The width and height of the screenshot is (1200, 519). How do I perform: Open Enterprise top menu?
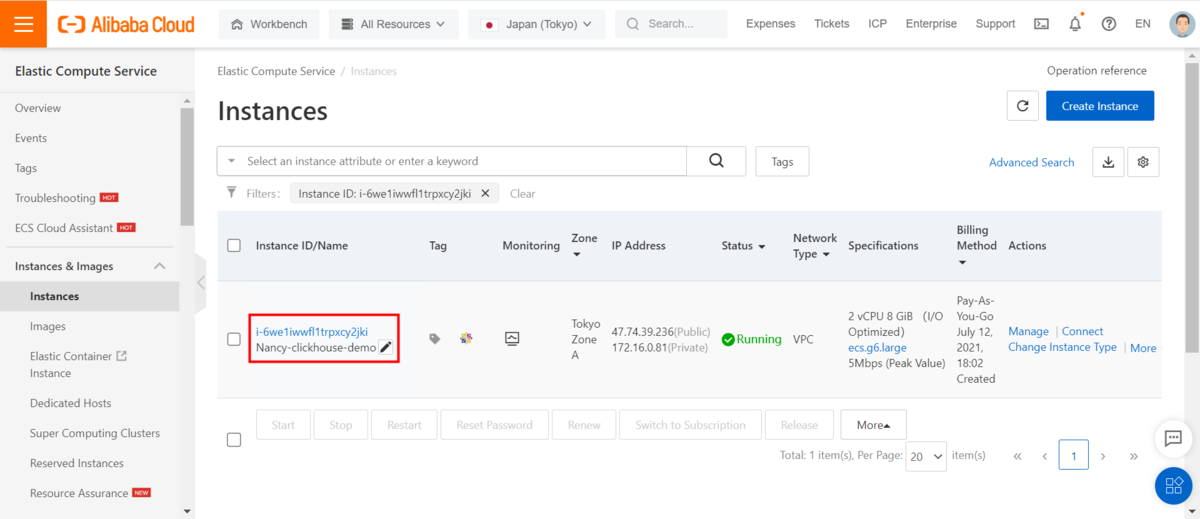click(x=931, y=24)
